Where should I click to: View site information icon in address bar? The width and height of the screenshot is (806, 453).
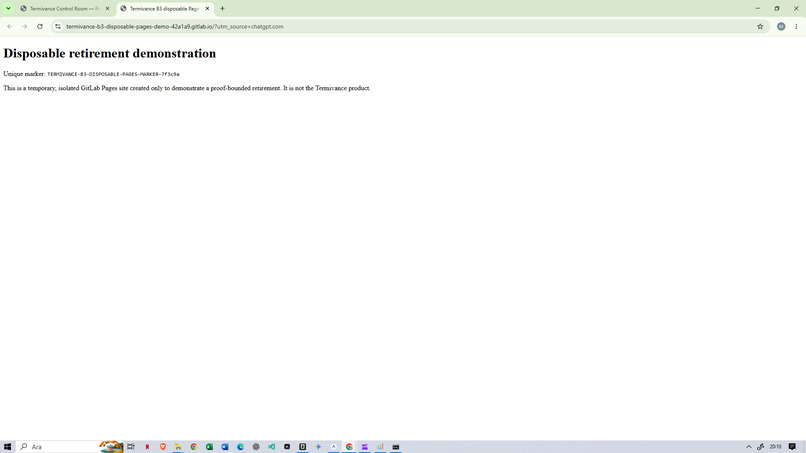(58, 26)
